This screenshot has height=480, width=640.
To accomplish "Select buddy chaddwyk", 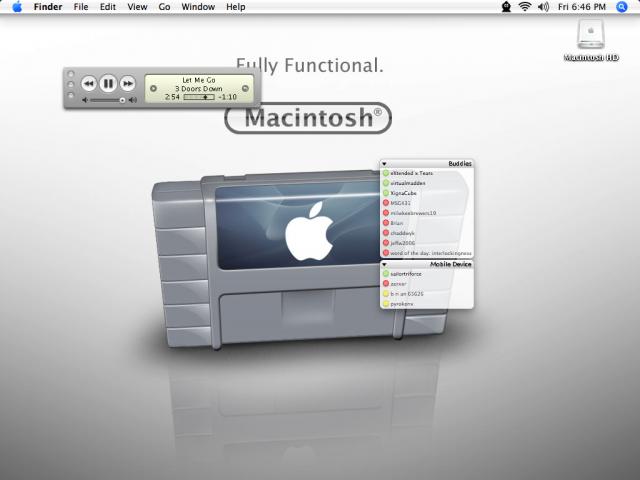I will pos(427,233).
